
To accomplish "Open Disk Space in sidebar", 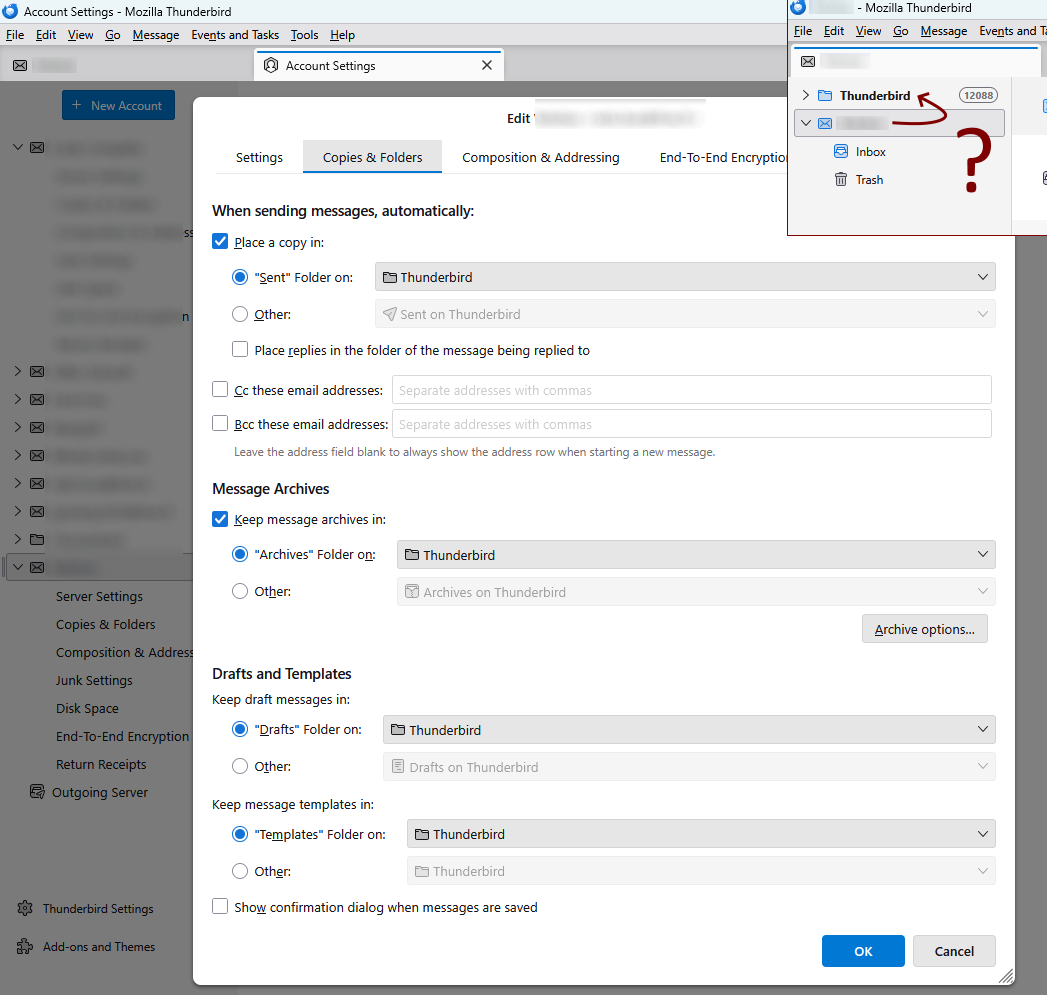I will (87, 709).
